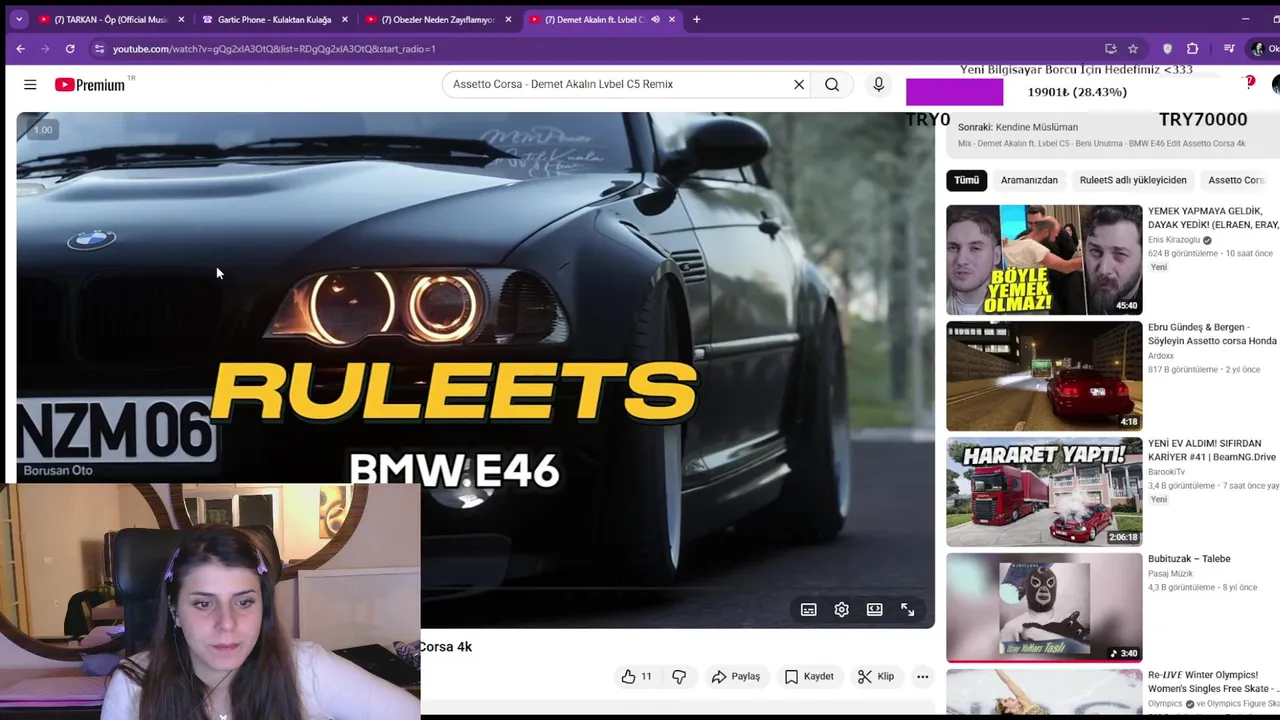The image size is (1280, 720).
Task: Close the TARKAN tab
Action: pyautogui.click(x=181, y=19)
